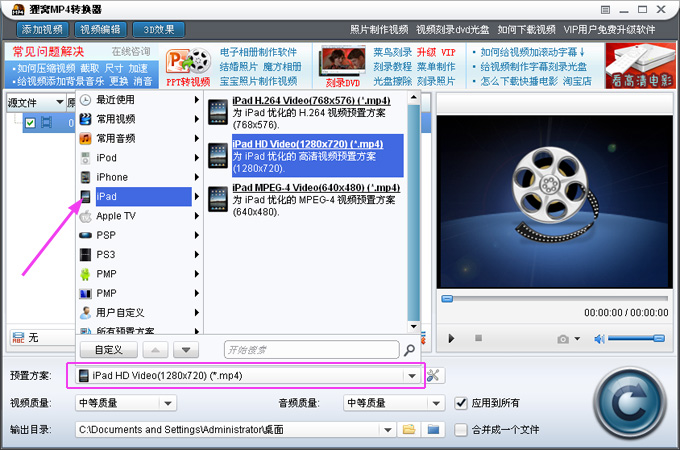Screen dimensions: 680x450
Task: Click the volume slider
Action: pyautogui.click(x=636, y=338)
